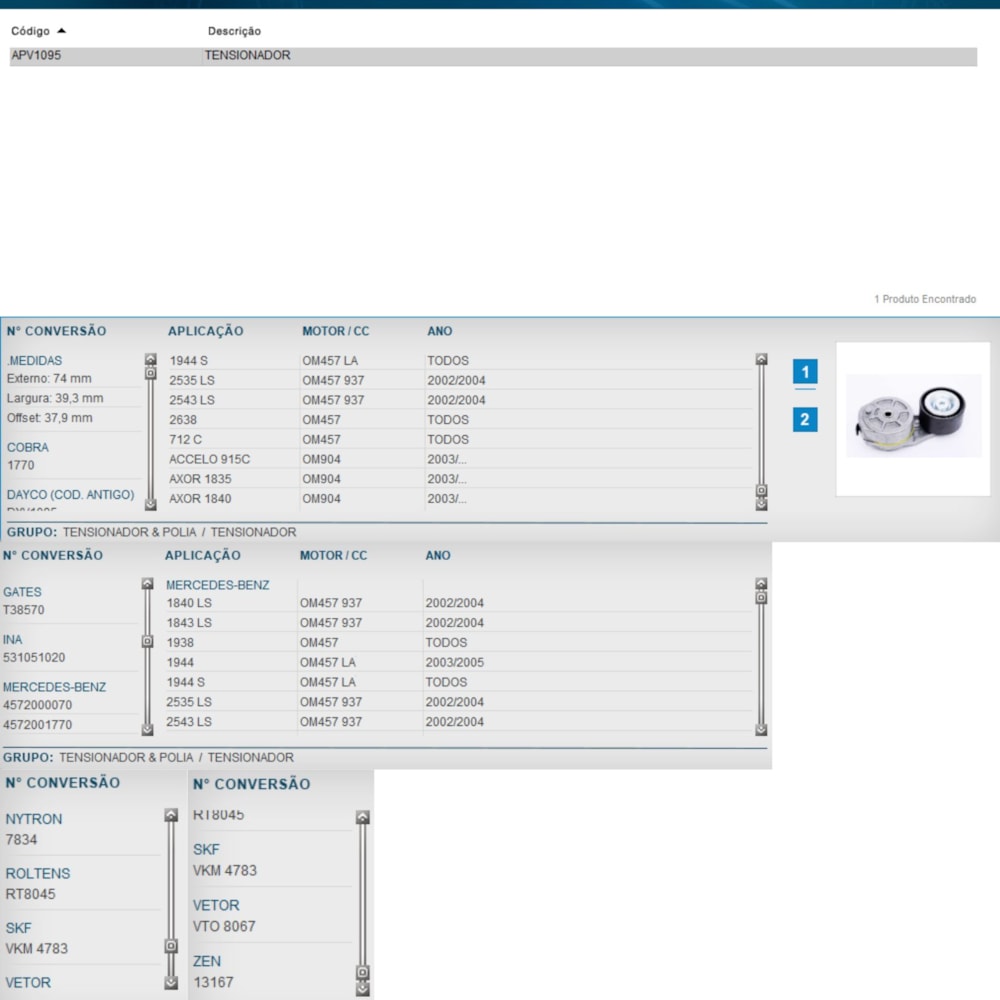Screen dimensions: 1000x1000
Task: Open image number 1 of the product
Action: click(x=805, y=372)
